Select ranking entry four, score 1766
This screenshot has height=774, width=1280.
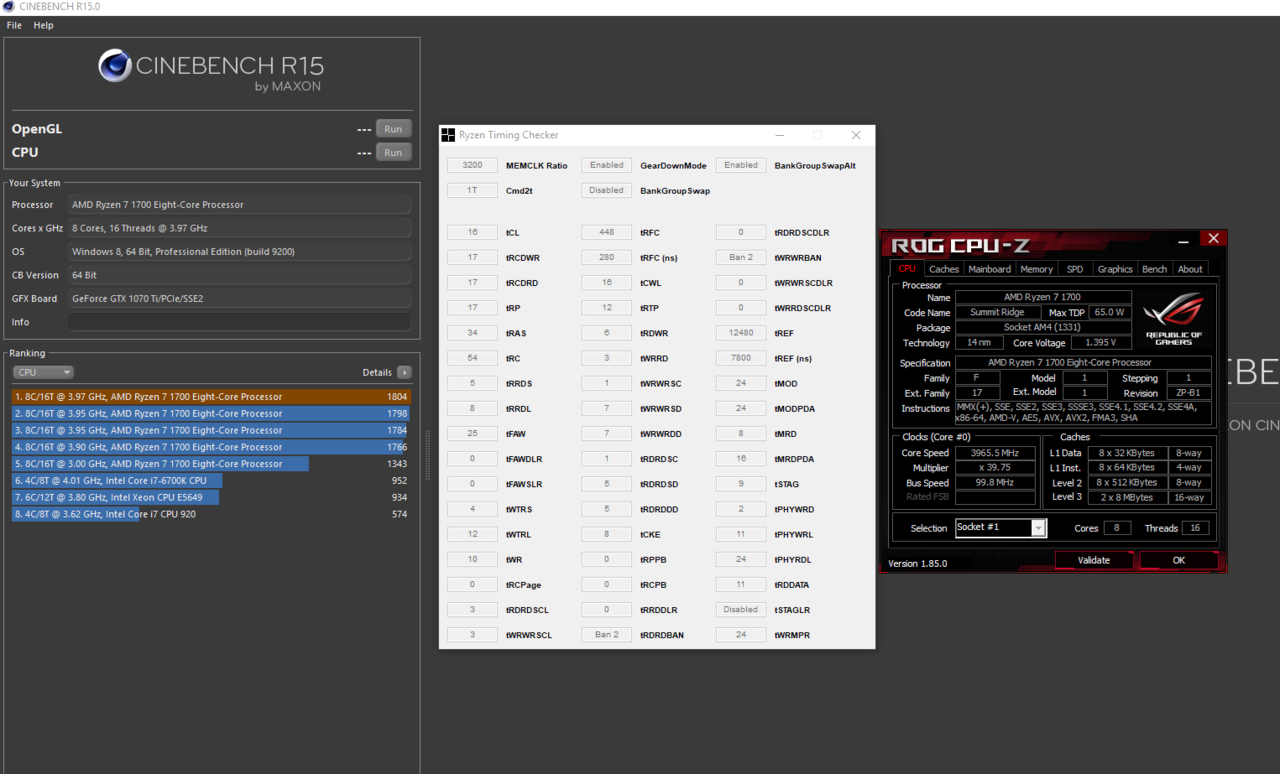[x=210, y=447]
